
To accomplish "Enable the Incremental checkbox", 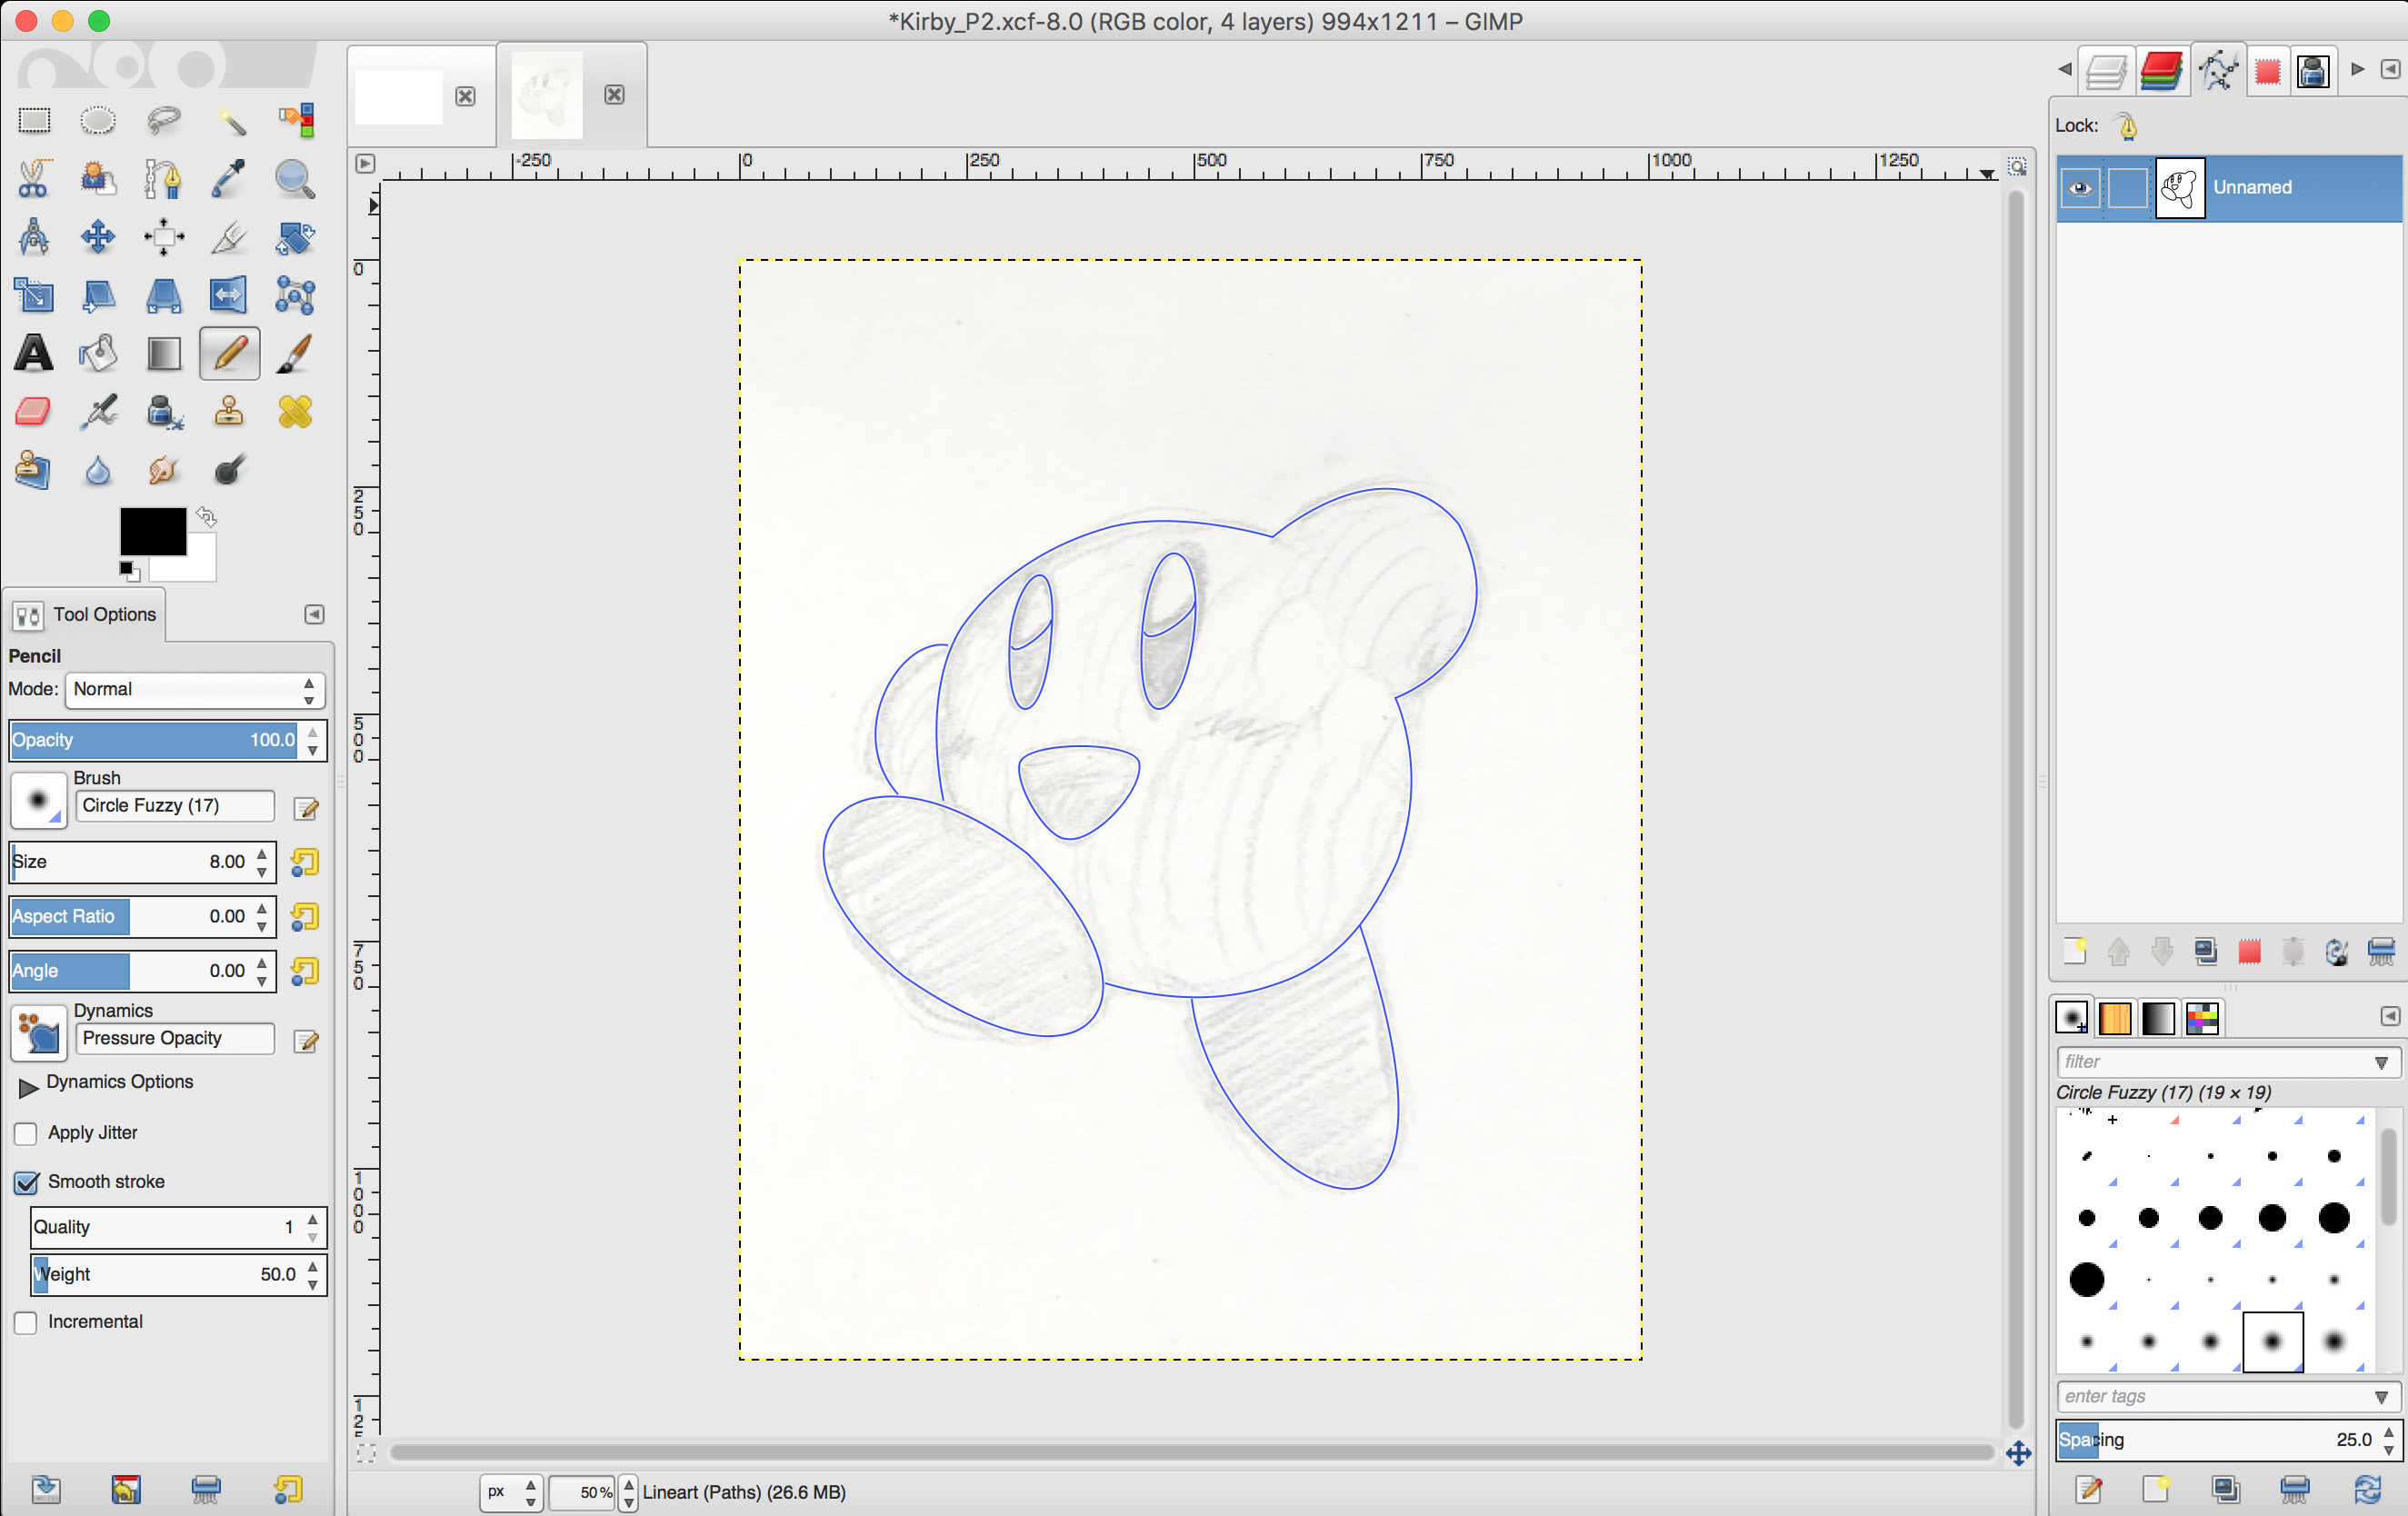I will pos(26,1322).
